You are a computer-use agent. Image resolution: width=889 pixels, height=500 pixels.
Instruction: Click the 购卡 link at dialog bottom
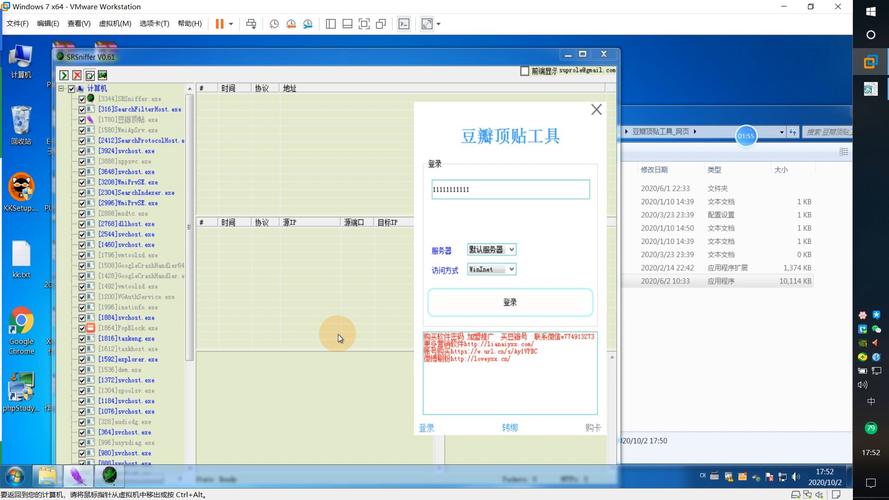click(593, 428)
